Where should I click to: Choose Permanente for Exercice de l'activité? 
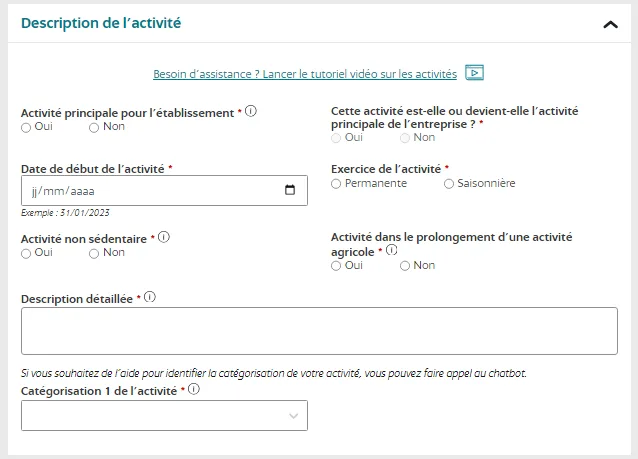(336, 184)
